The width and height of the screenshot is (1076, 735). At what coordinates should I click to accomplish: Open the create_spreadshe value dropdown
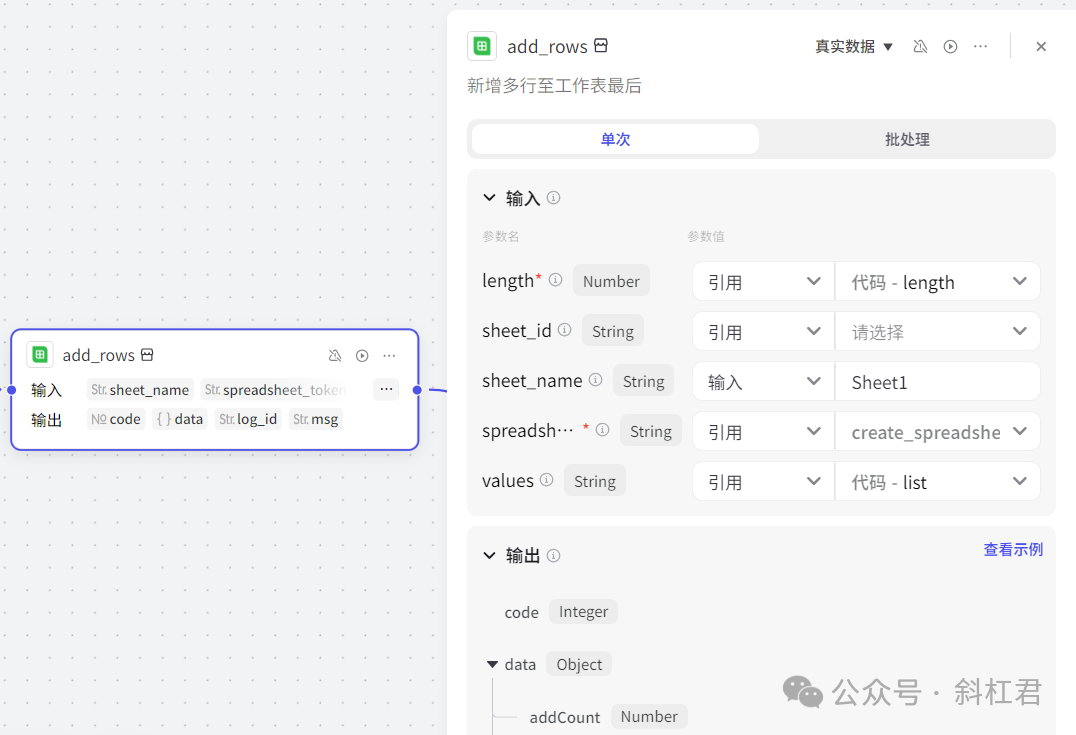[x=937, y=432]
